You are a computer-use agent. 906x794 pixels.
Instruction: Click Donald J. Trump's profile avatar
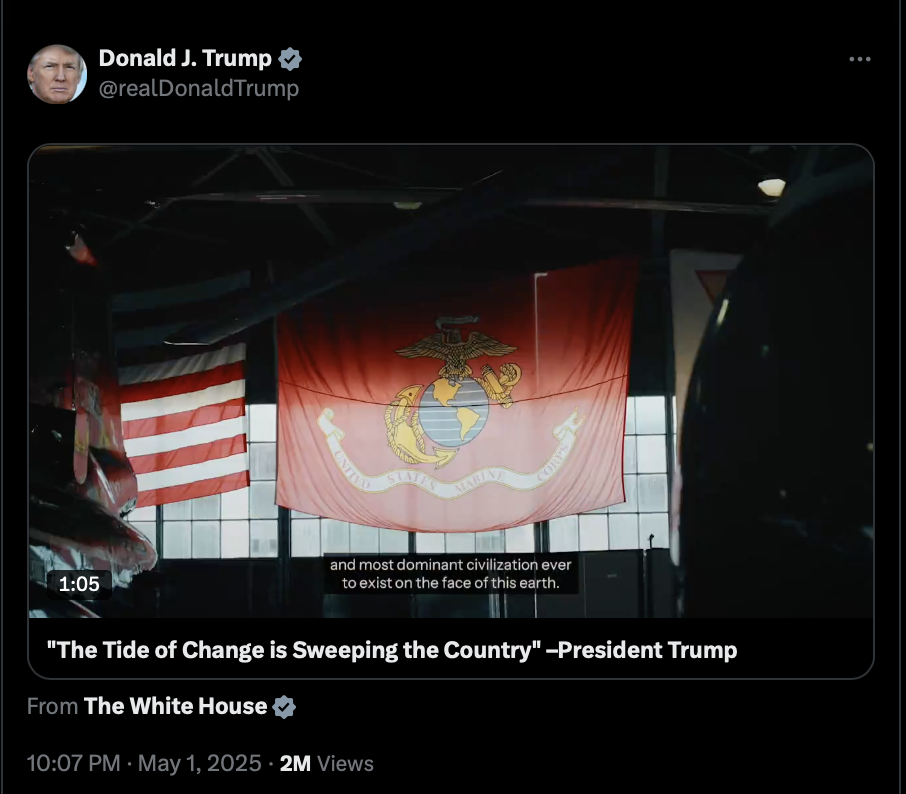[57, 74]
